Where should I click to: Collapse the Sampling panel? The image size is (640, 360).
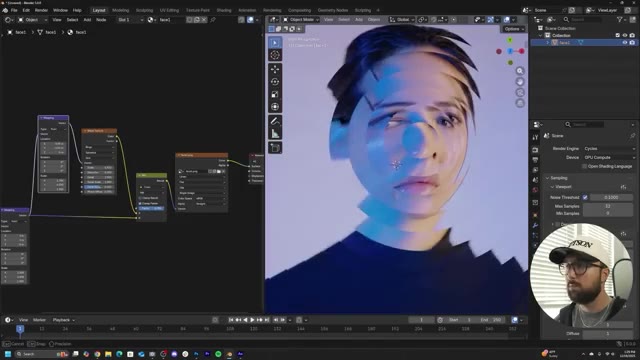tap(547, 178)
